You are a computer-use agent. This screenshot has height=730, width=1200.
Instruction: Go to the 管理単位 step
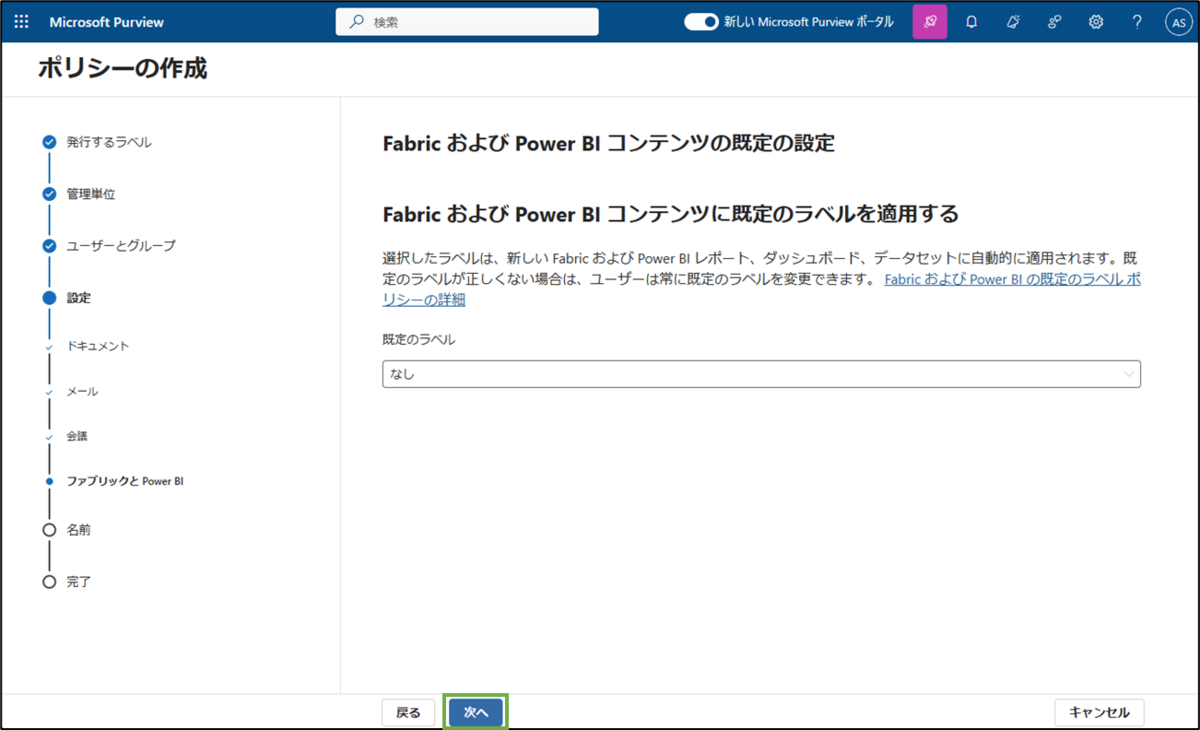coord(91,194)
